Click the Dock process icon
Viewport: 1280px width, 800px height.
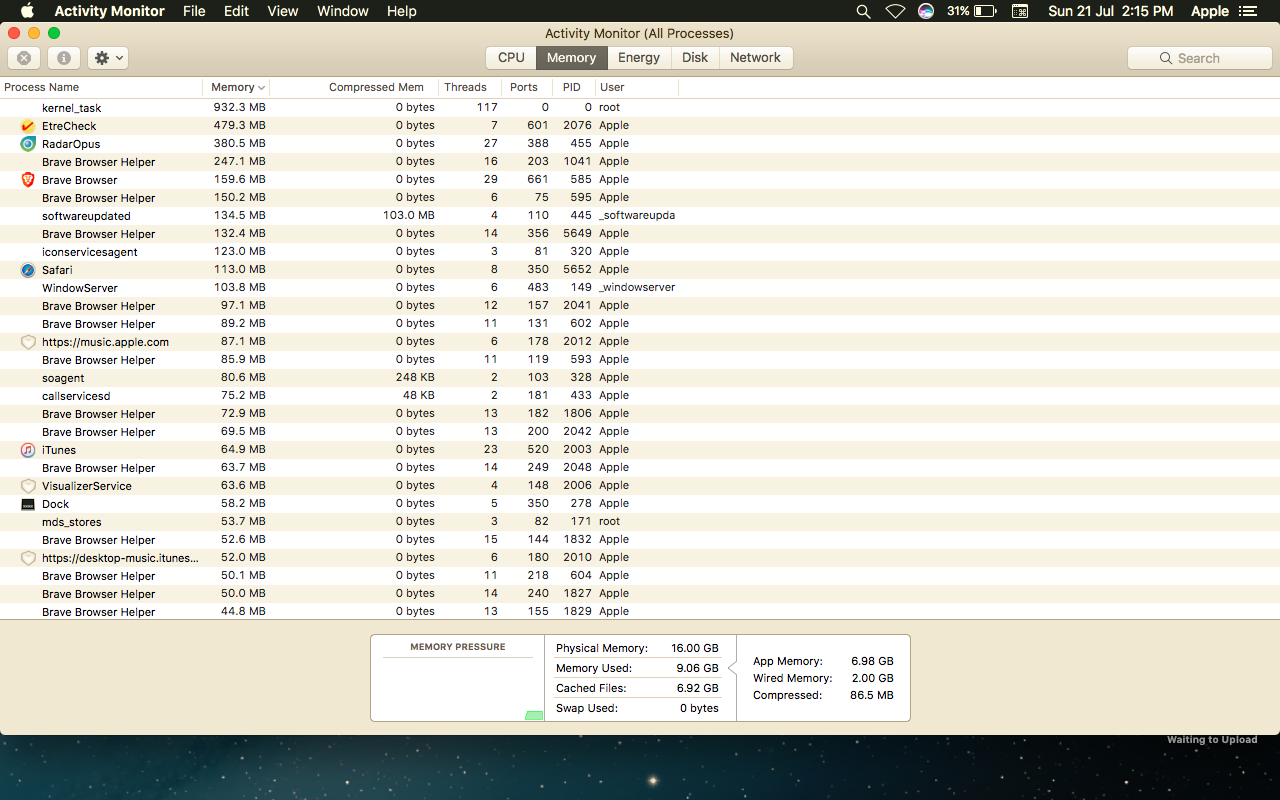point(28,504)
